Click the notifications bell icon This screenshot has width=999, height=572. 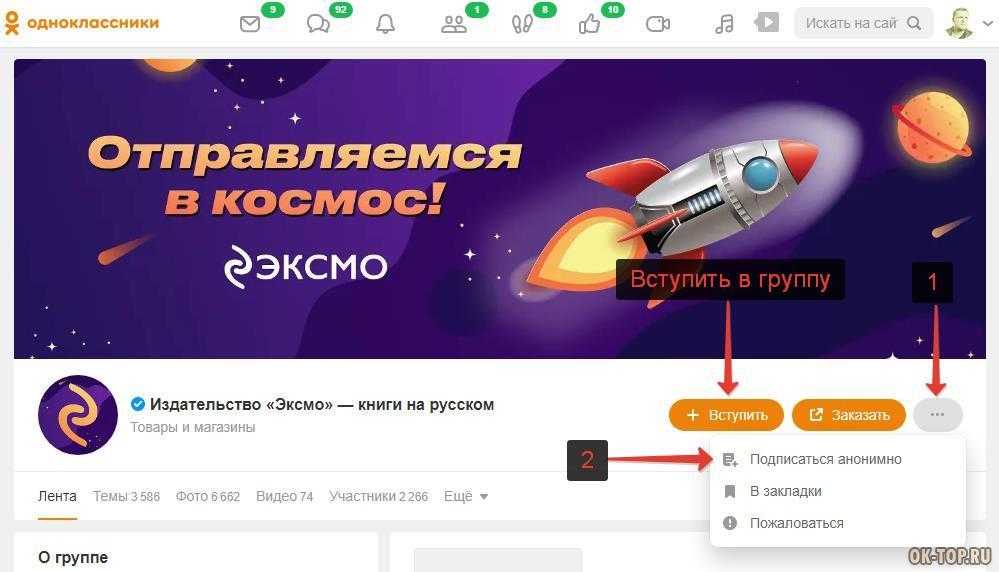tap(385, 24)
